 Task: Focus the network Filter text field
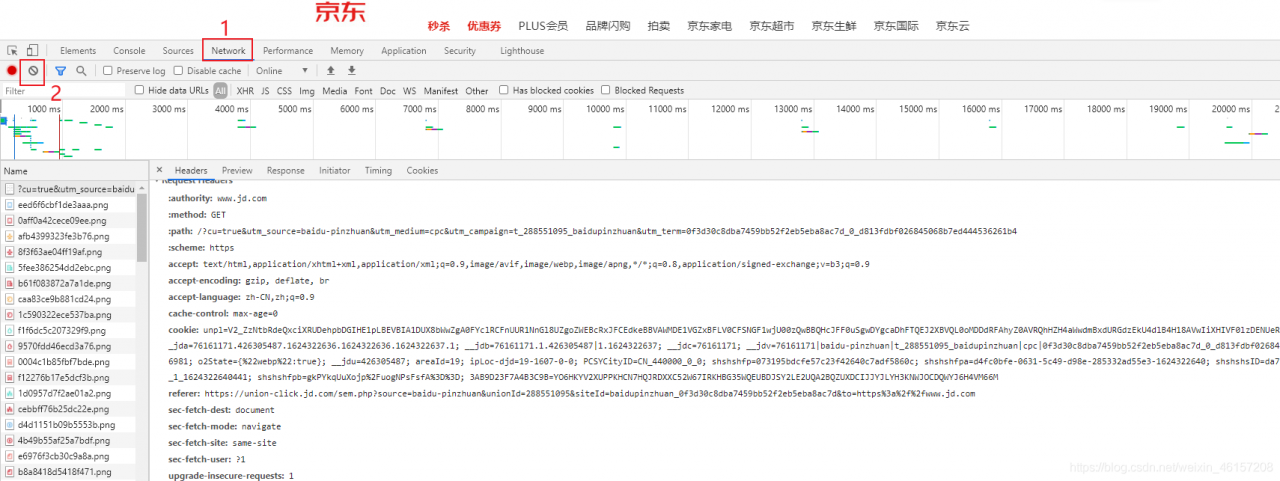pyautogui.click(x=65, y=90)
